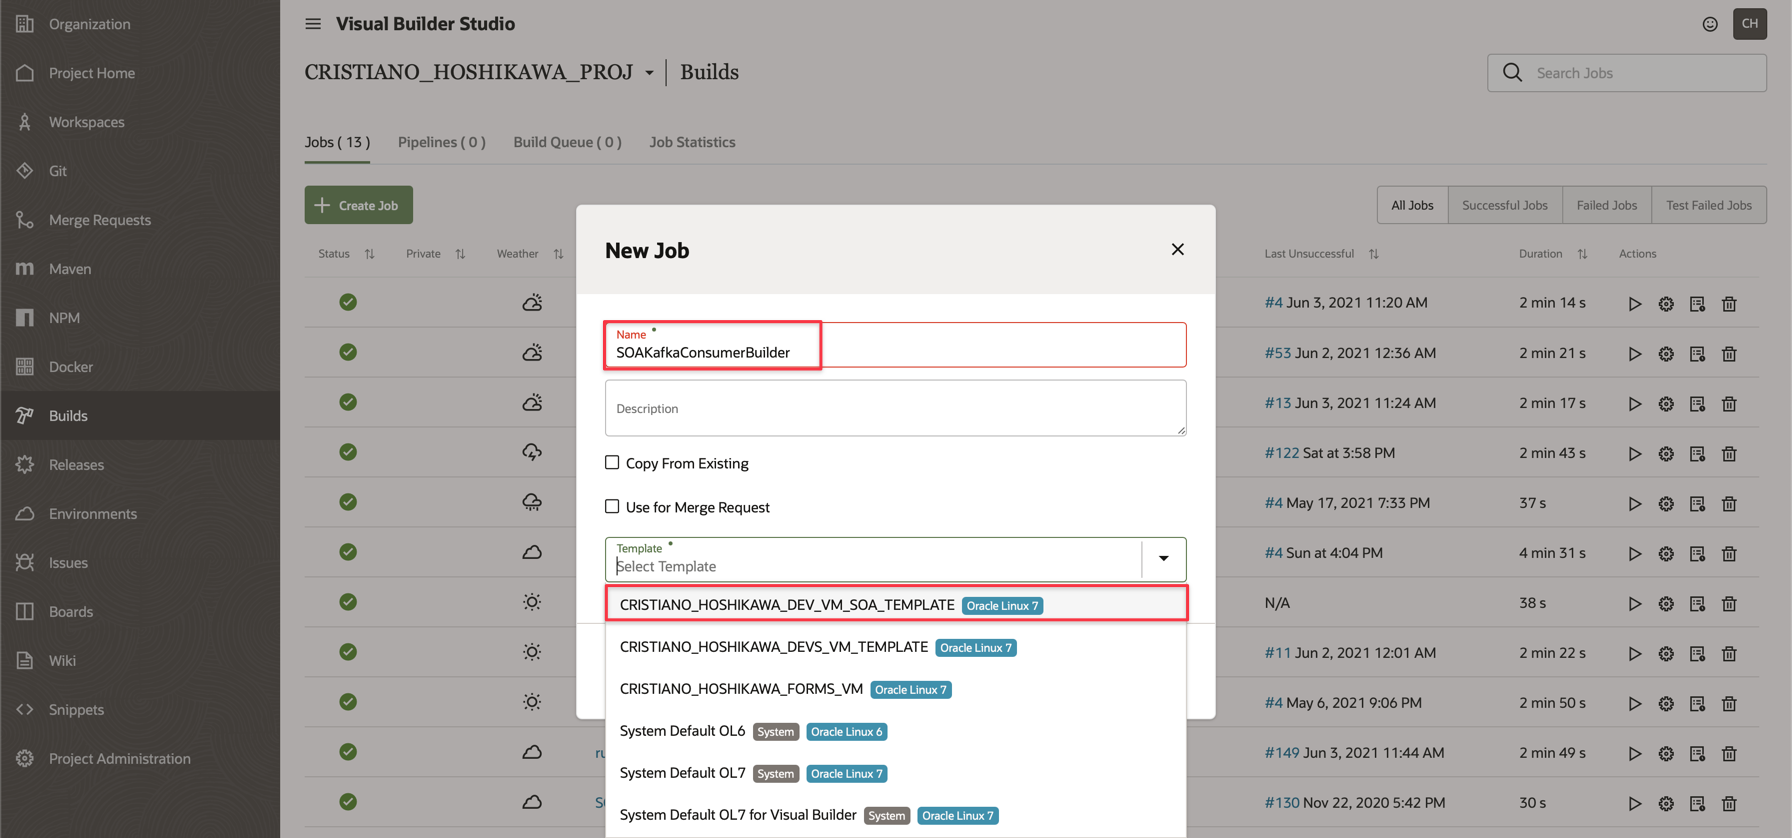Viewport: 1792px width, 838px height.
Task: Click the search magnifier icon
Action: coord(1512,73)
